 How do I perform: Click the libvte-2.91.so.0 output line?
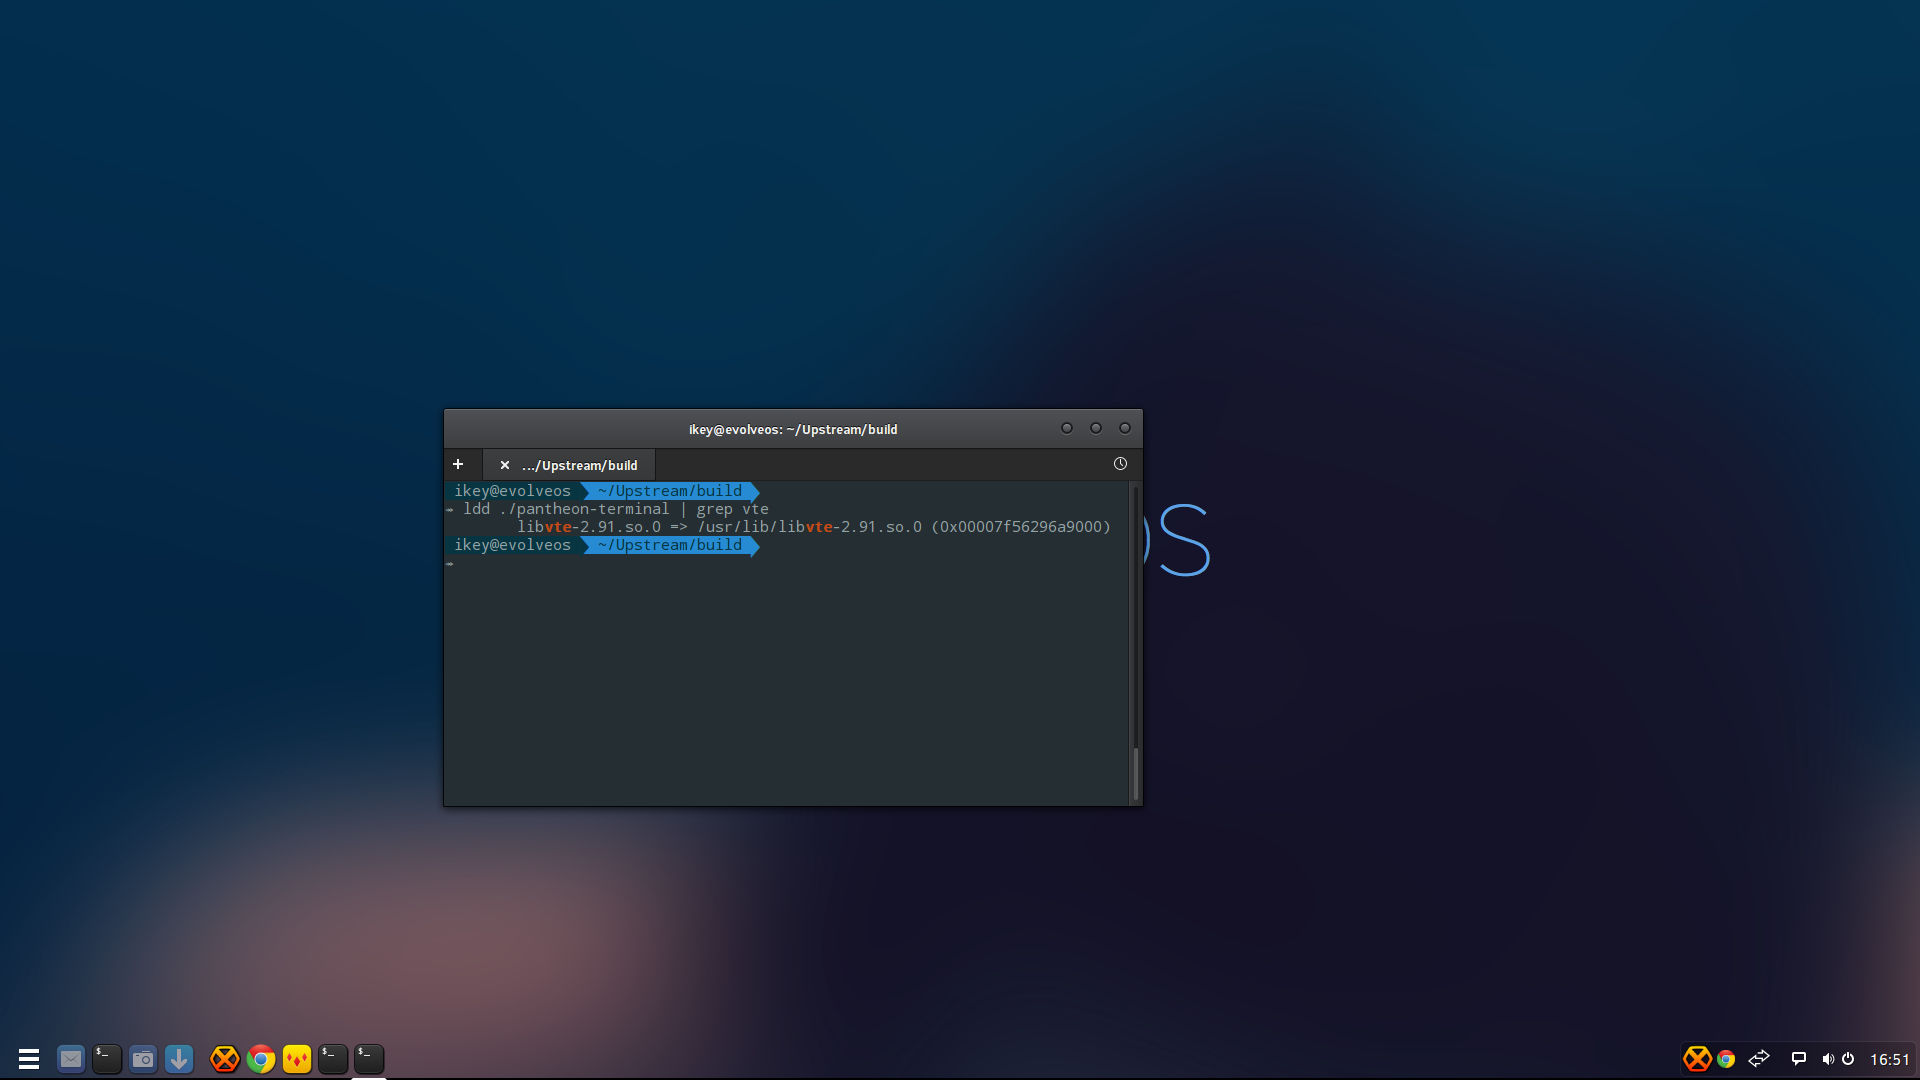814,527
